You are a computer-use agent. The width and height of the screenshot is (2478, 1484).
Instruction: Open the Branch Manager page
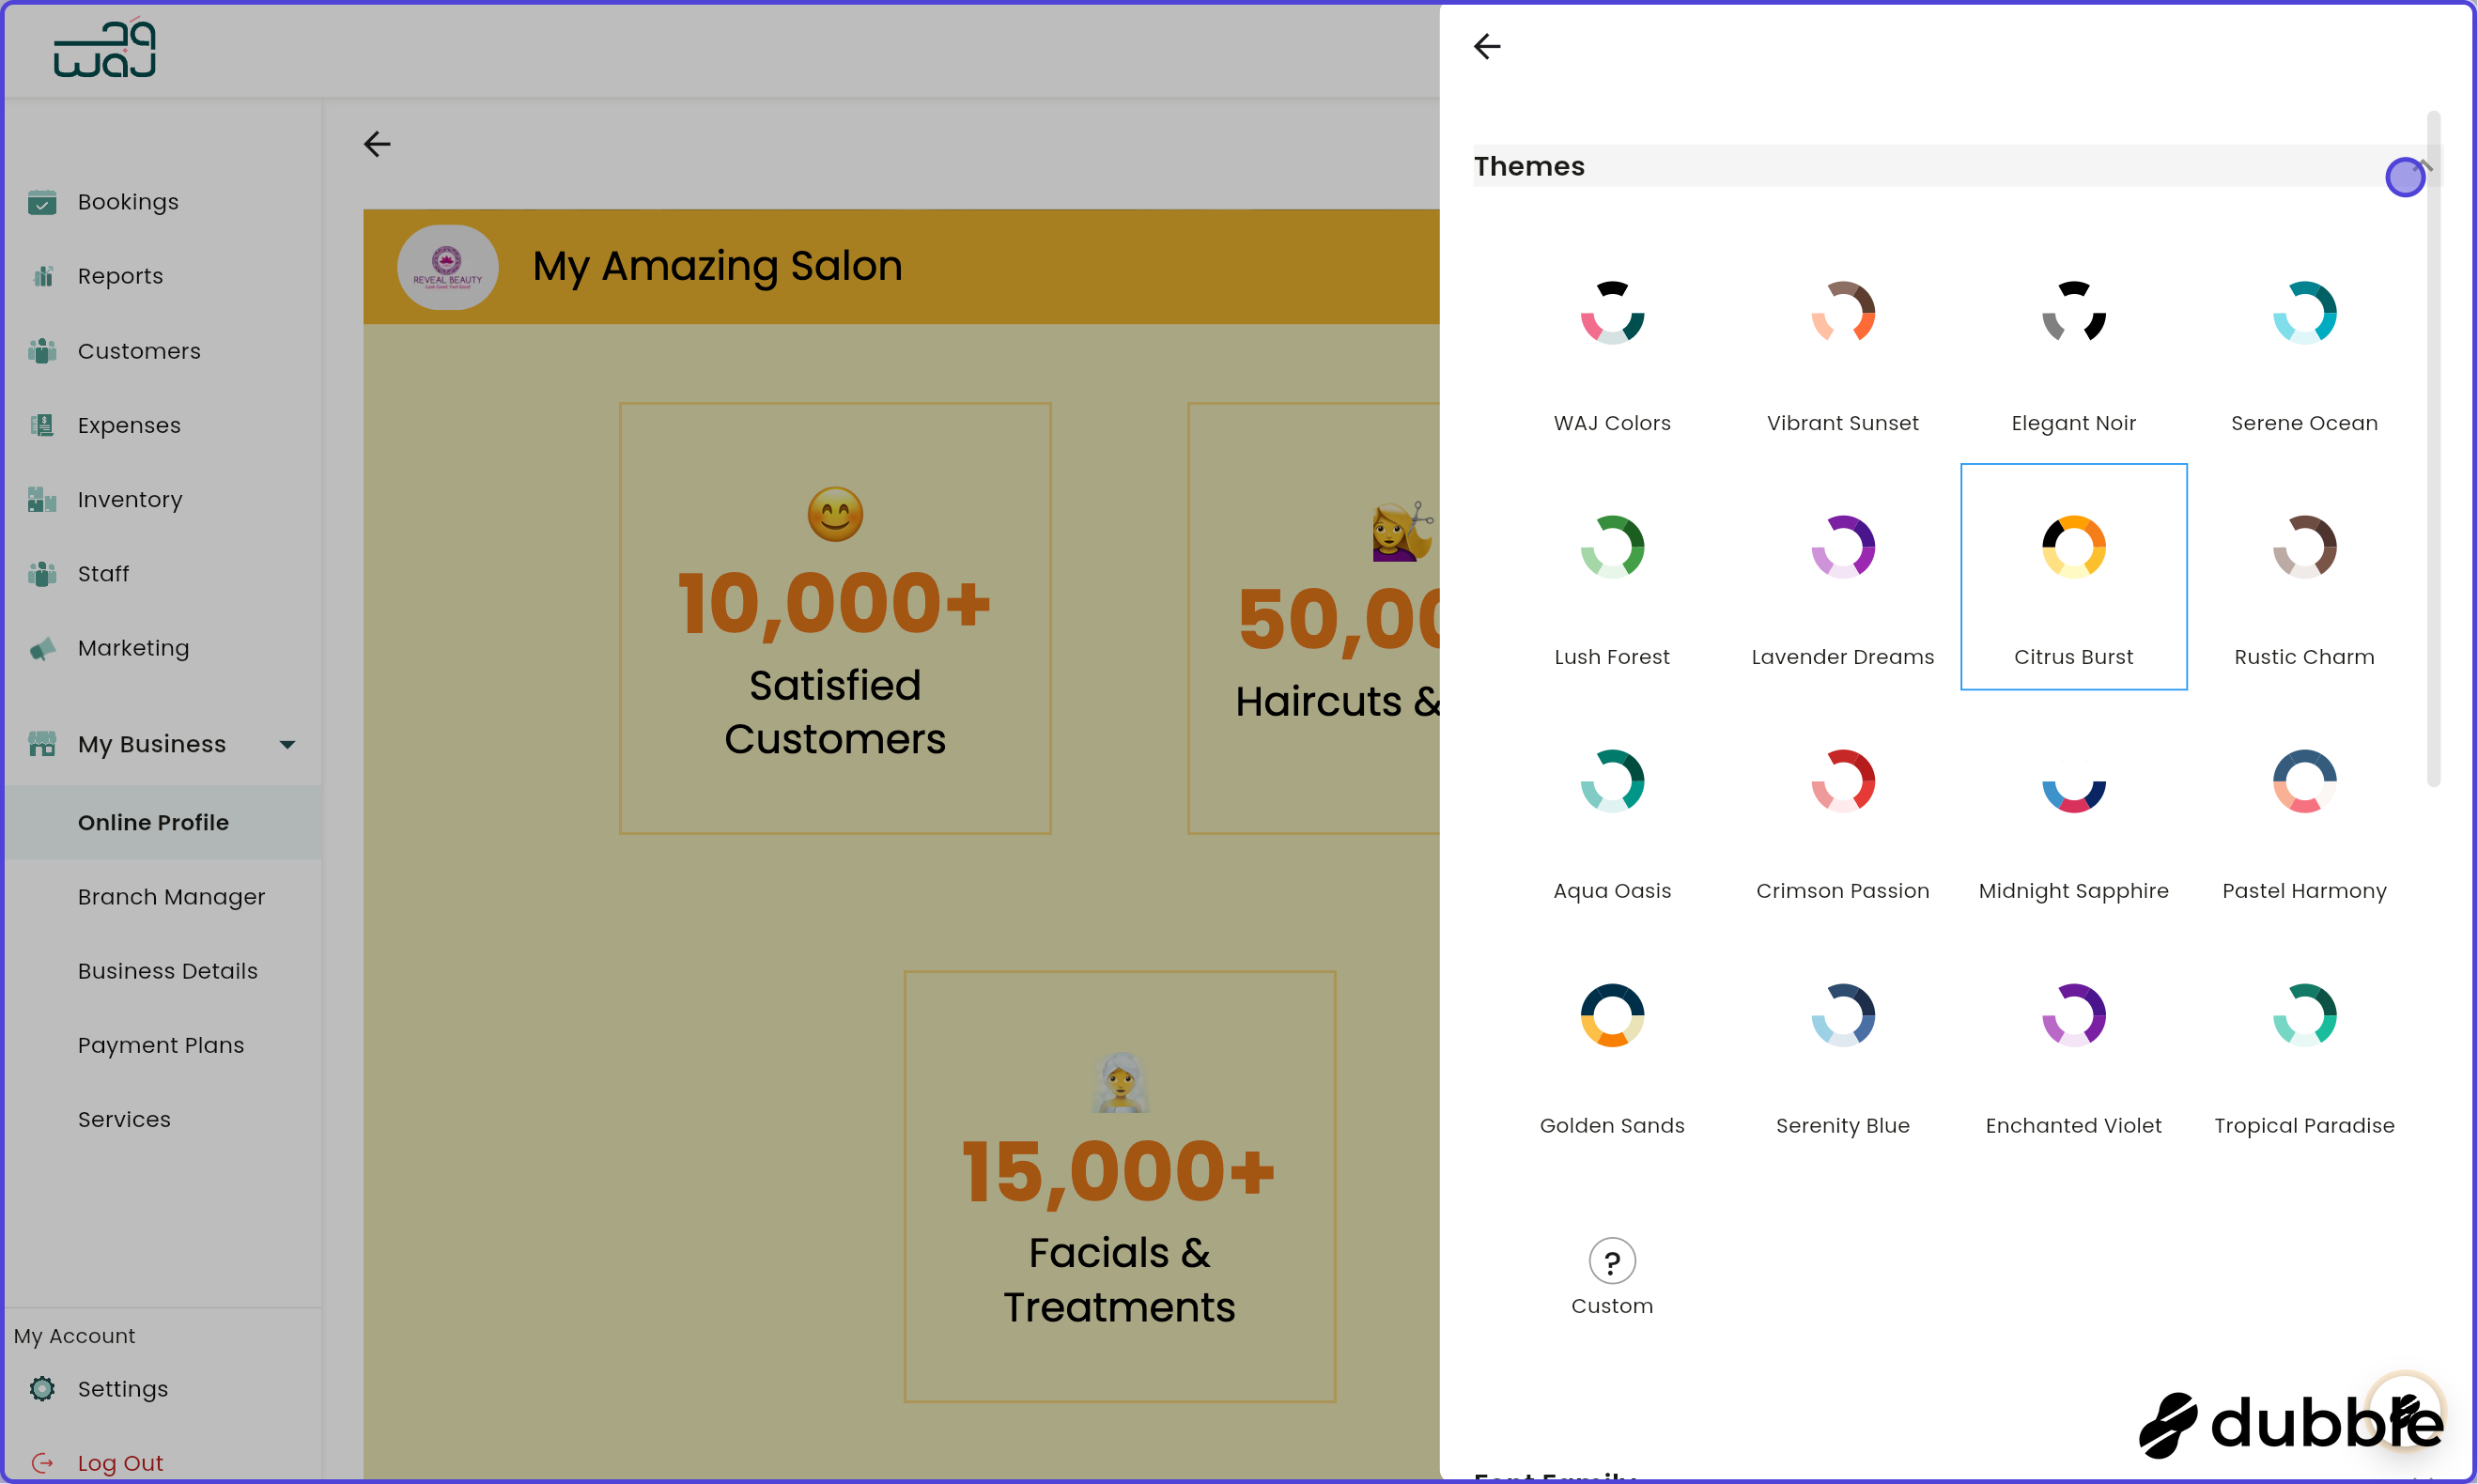click(x=172, y=896)
